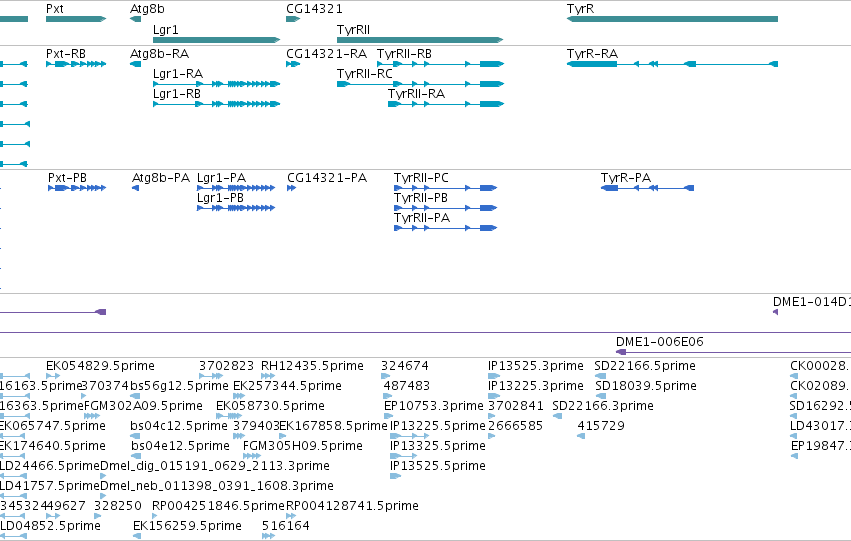Image resolution: width=851 pixels, height=541 pixels.
Task: Click the Atg8b-RA transcript label
Action: 160,54
